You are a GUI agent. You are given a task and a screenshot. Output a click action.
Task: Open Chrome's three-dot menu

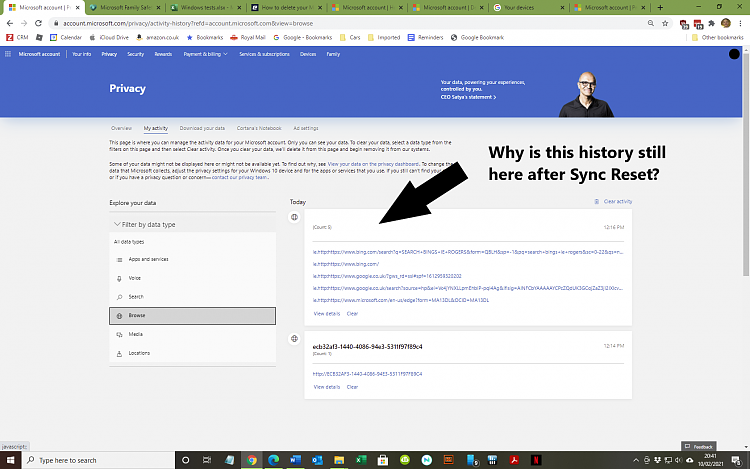pyautogui.click(x=740, y=23)
